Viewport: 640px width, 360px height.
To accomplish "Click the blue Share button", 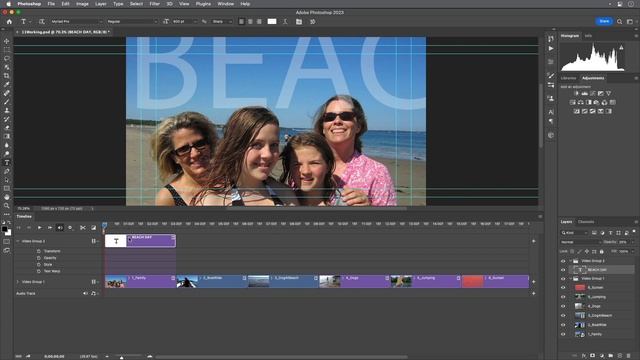I will point(604,21).
